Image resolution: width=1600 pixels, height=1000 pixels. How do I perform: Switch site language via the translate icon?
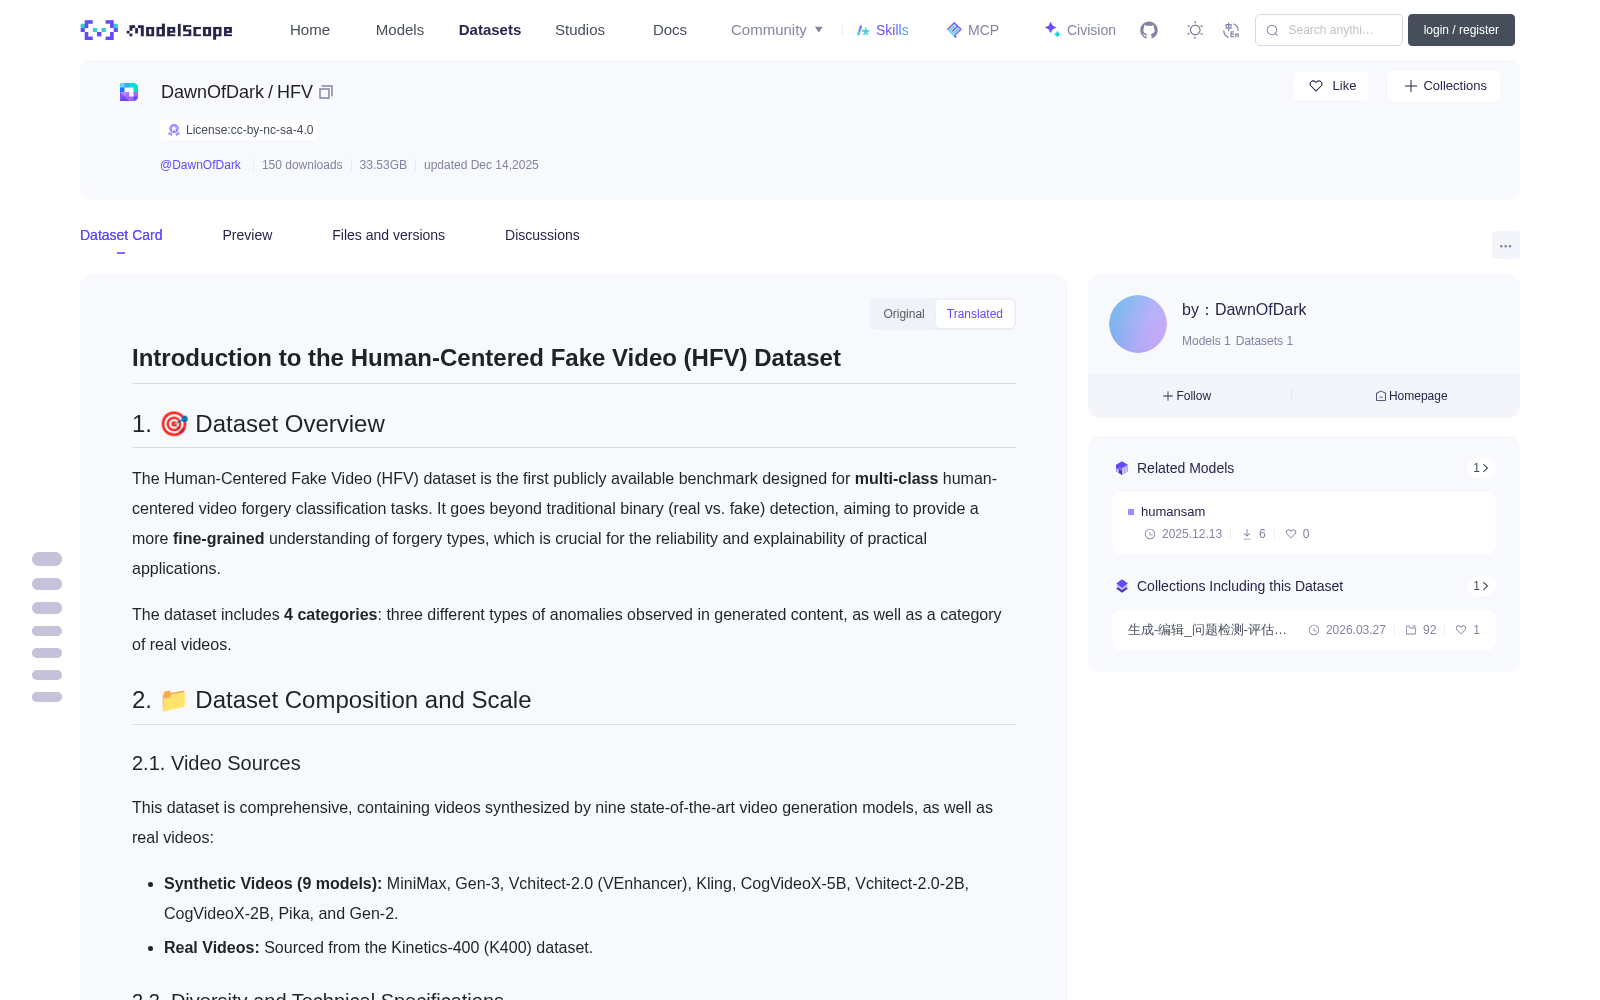[1232, 30]
